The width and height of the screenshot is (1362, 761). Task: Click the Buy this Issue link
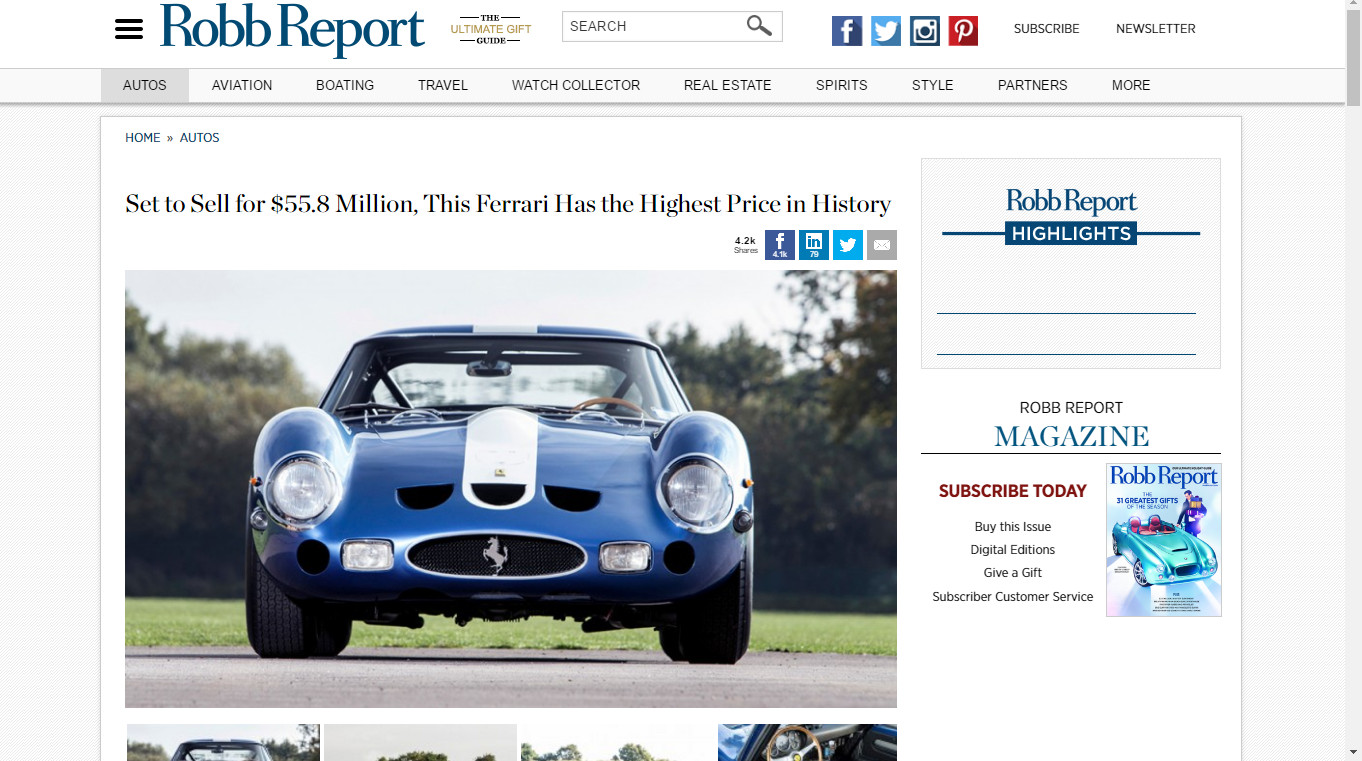click(1013, 527)
